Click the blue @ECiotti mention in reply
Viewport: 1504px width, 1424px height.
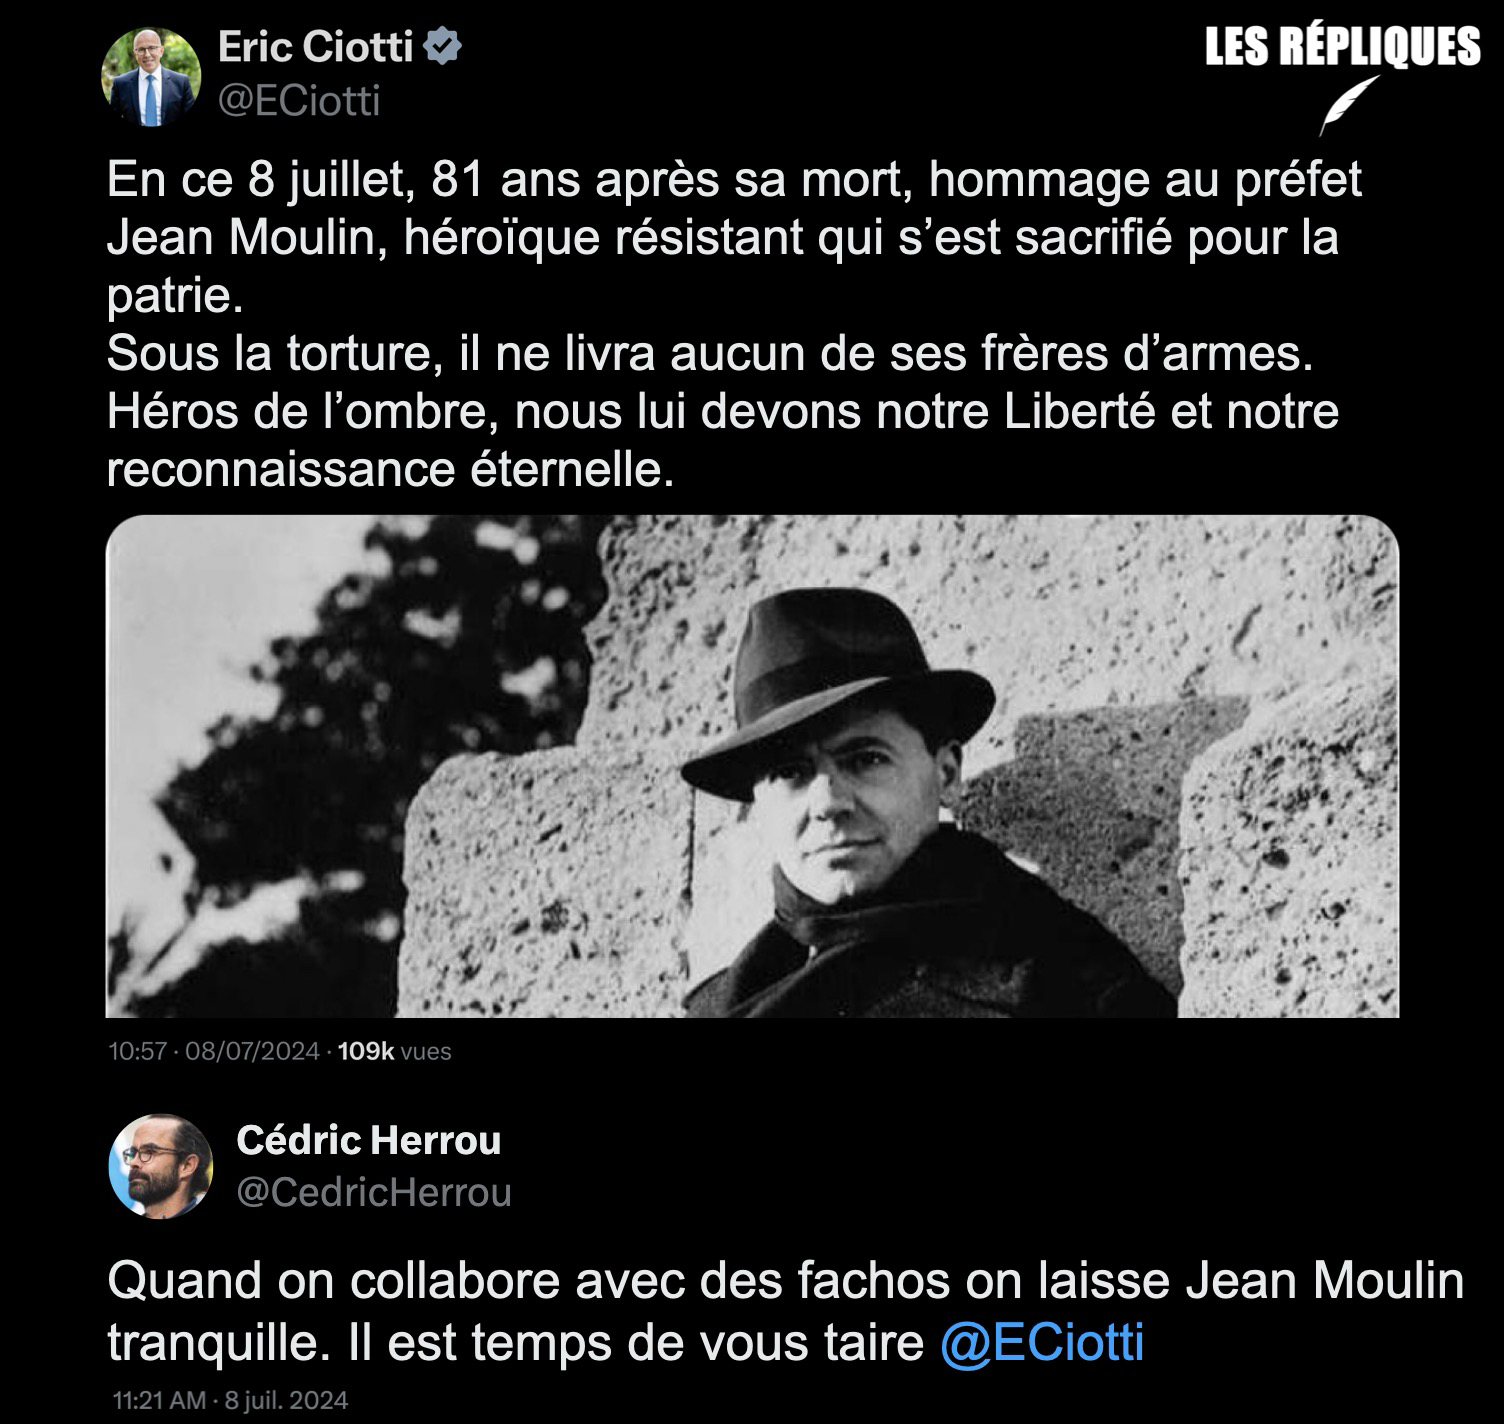point(1042,1343)
